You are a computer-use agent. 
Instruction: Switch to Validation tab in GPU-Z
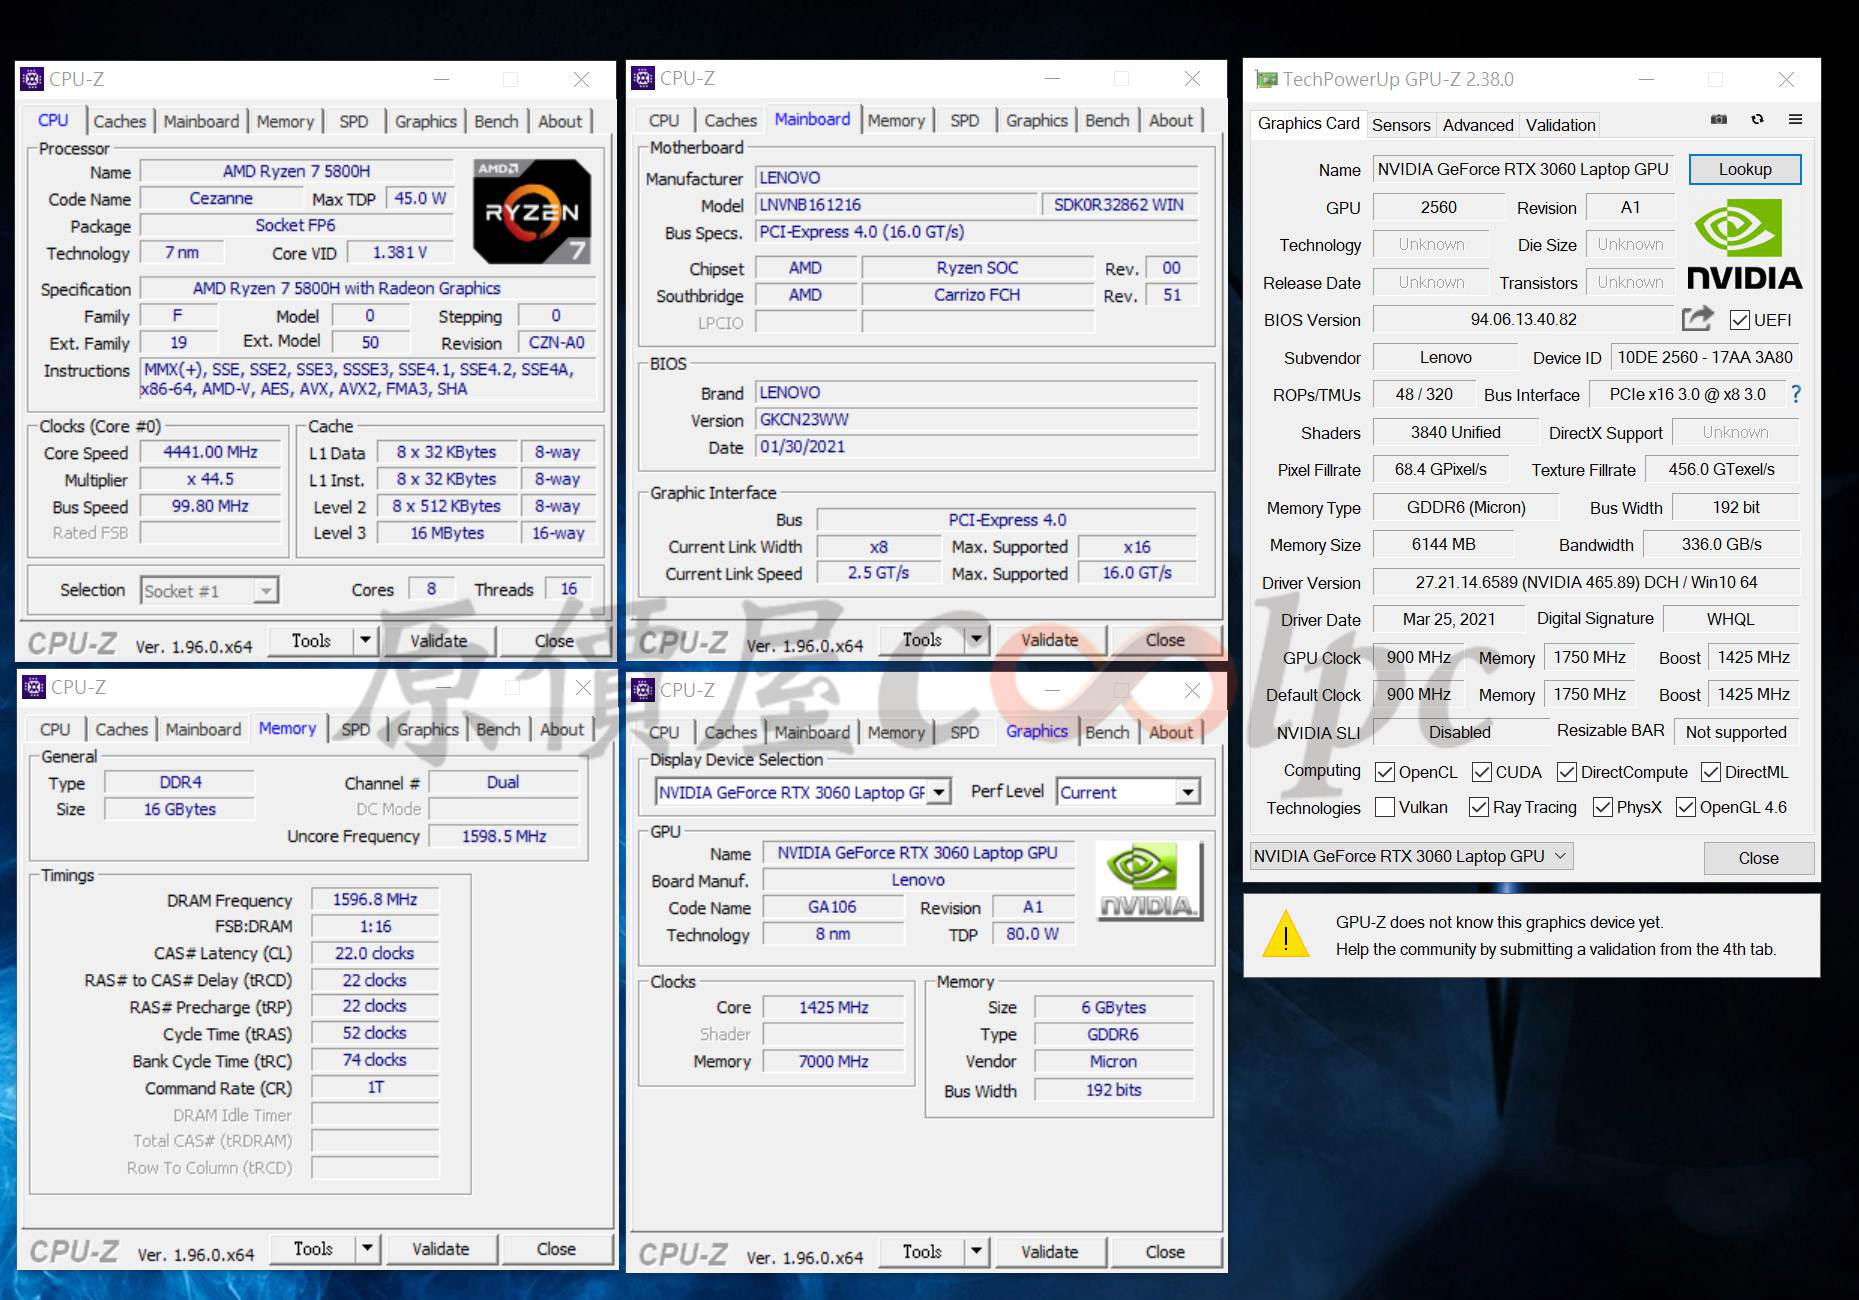pyautogui.click(x=1561, y=125)
